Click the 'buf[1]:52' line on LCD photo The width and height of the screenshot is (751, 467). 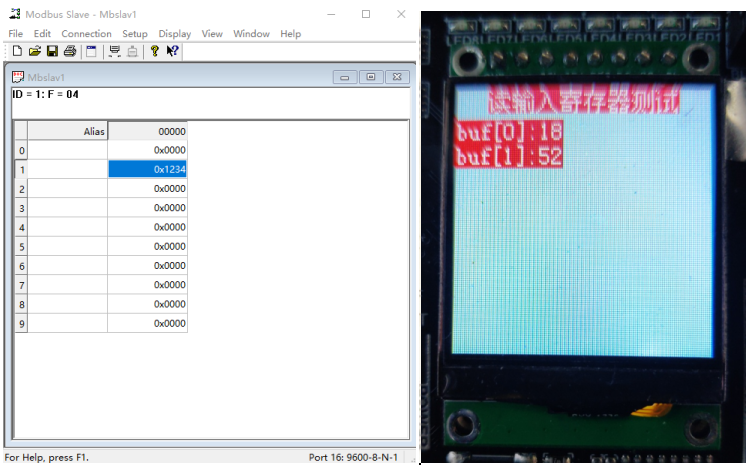(509, 156)
